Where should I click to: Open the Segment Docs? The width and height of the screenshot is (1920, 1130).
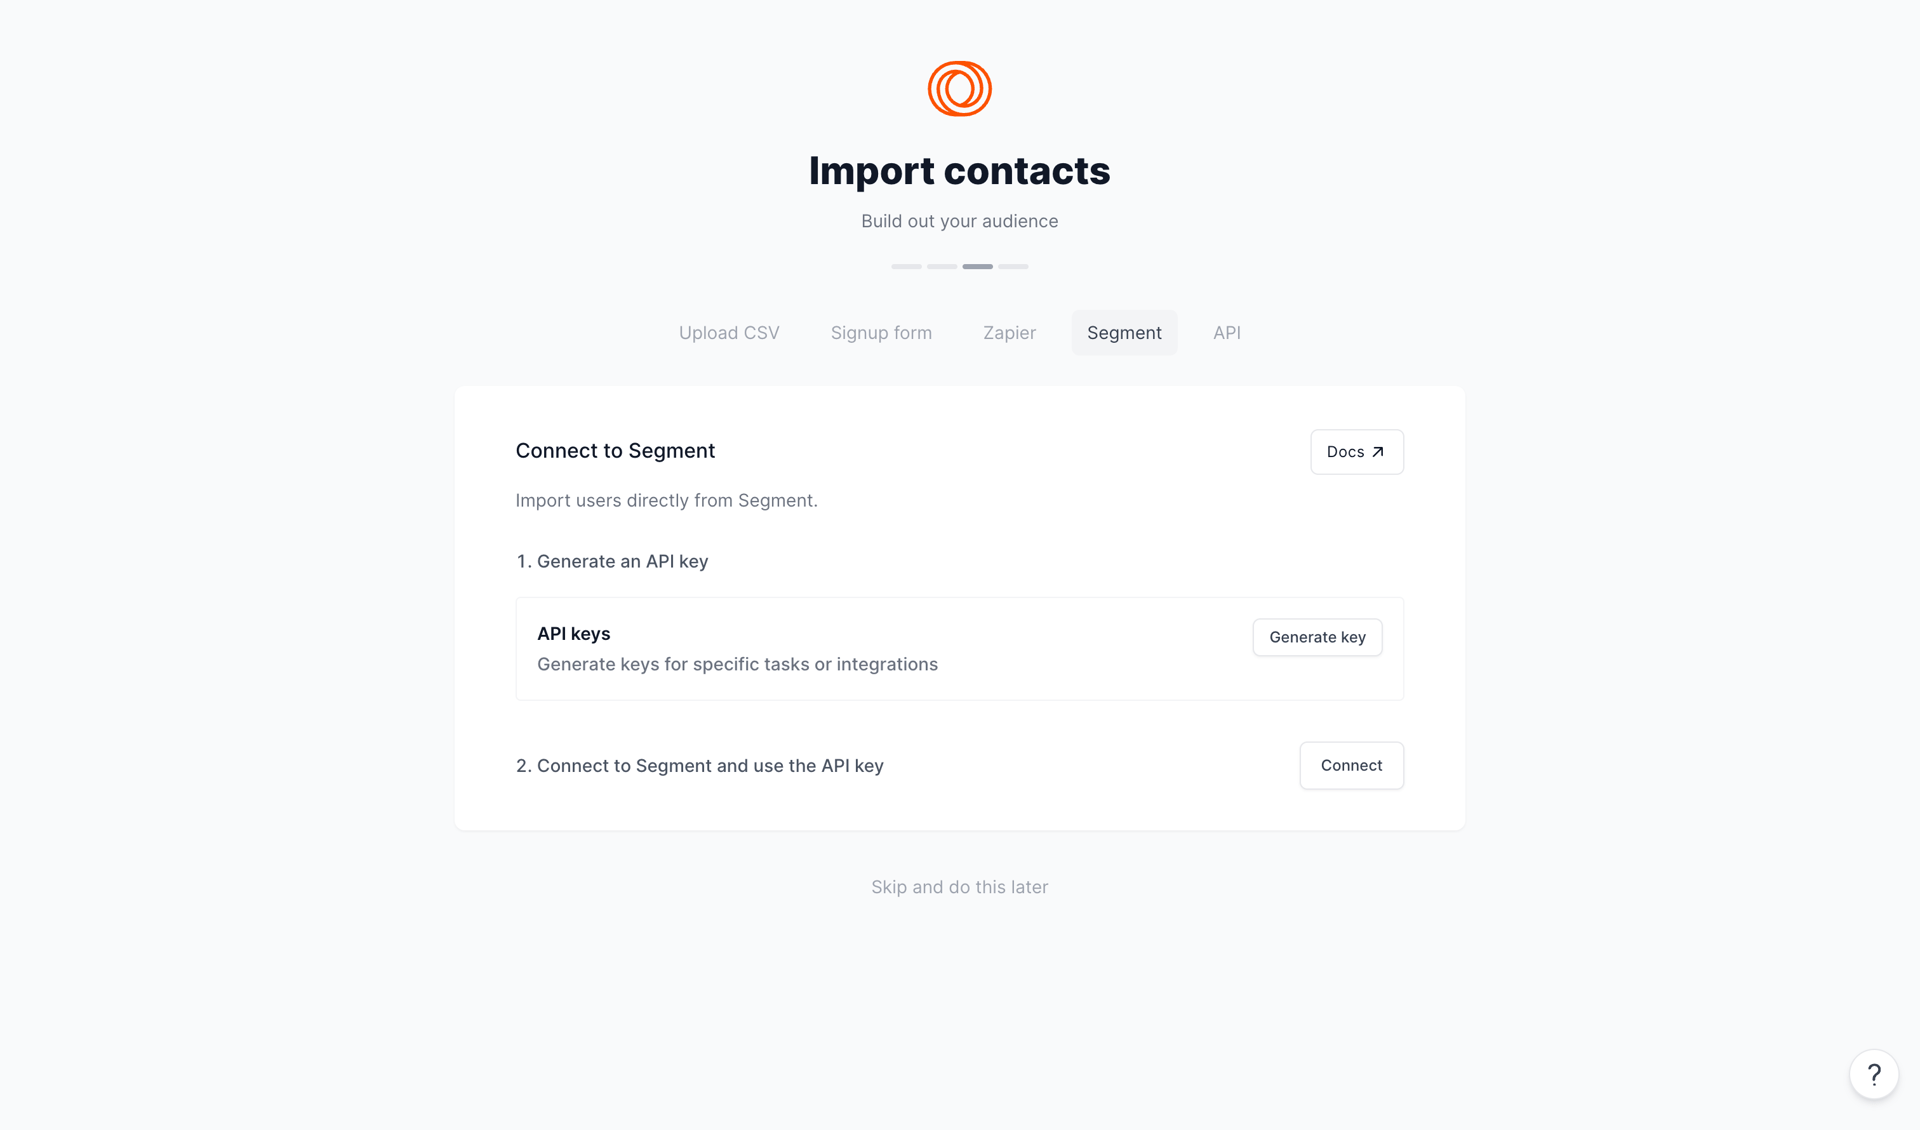pyautogui.click(x=1356, y=451)
